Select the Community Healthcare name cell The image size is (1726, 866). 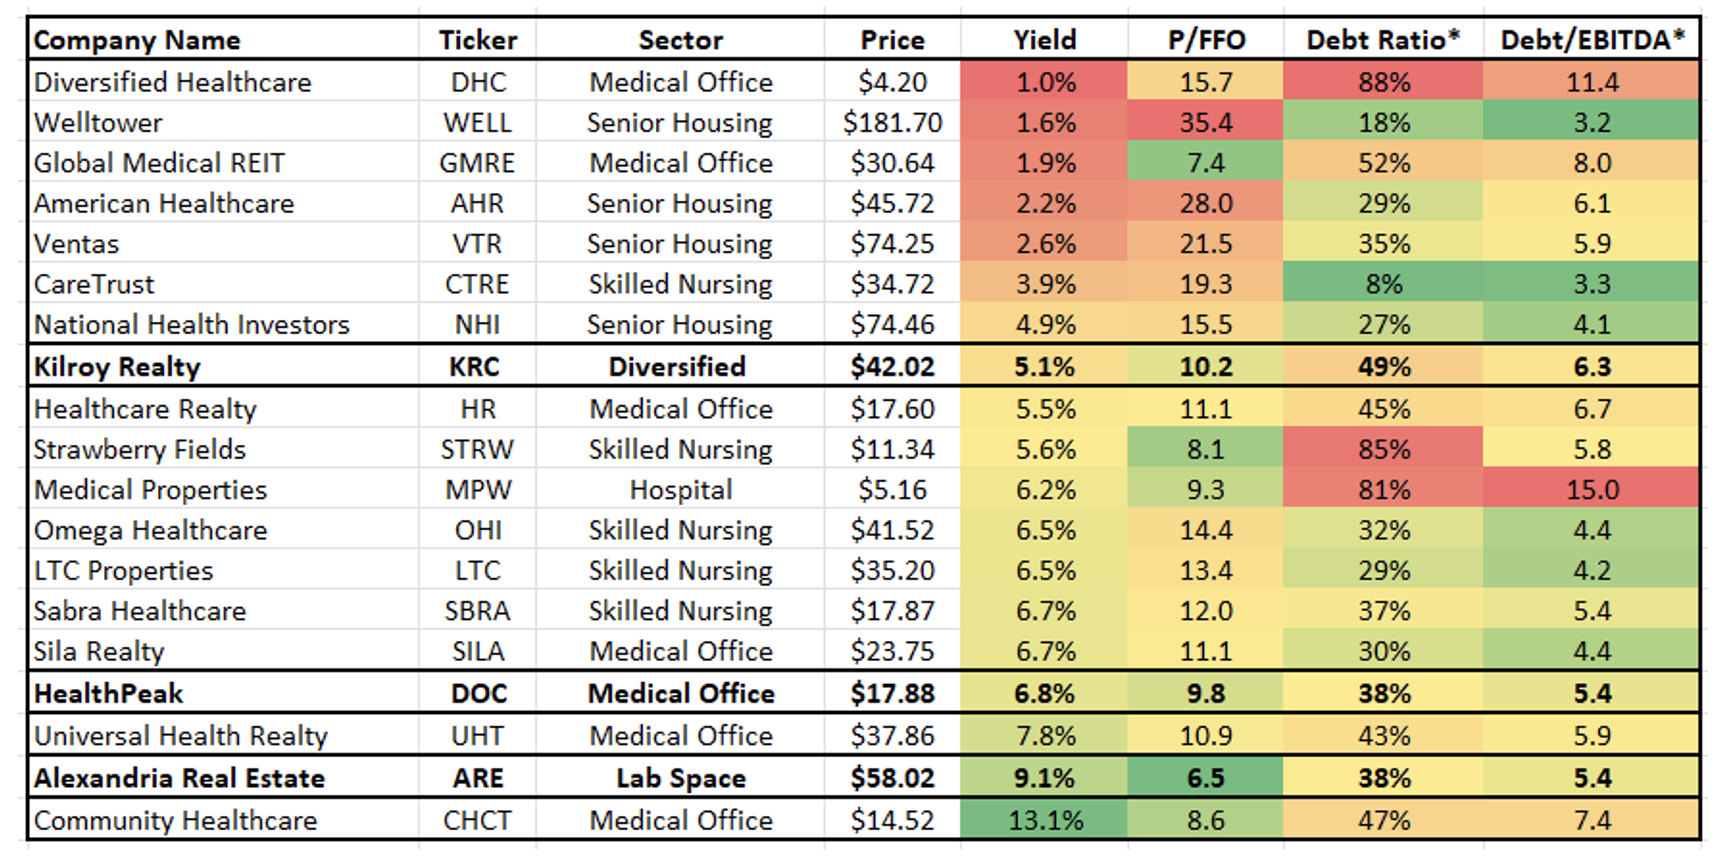pos(175,821)
